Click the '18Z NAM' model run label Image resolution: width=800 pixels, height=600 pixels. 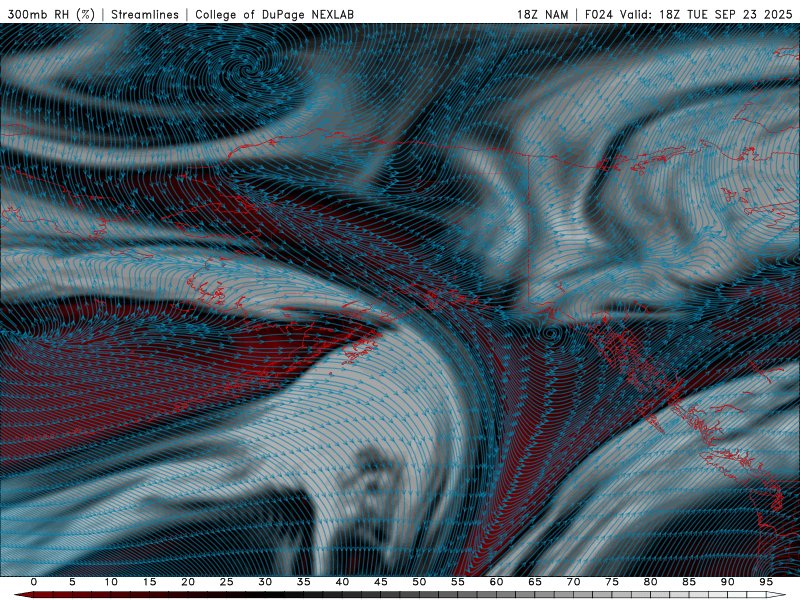pyautogui.click(x=542, y=14)
